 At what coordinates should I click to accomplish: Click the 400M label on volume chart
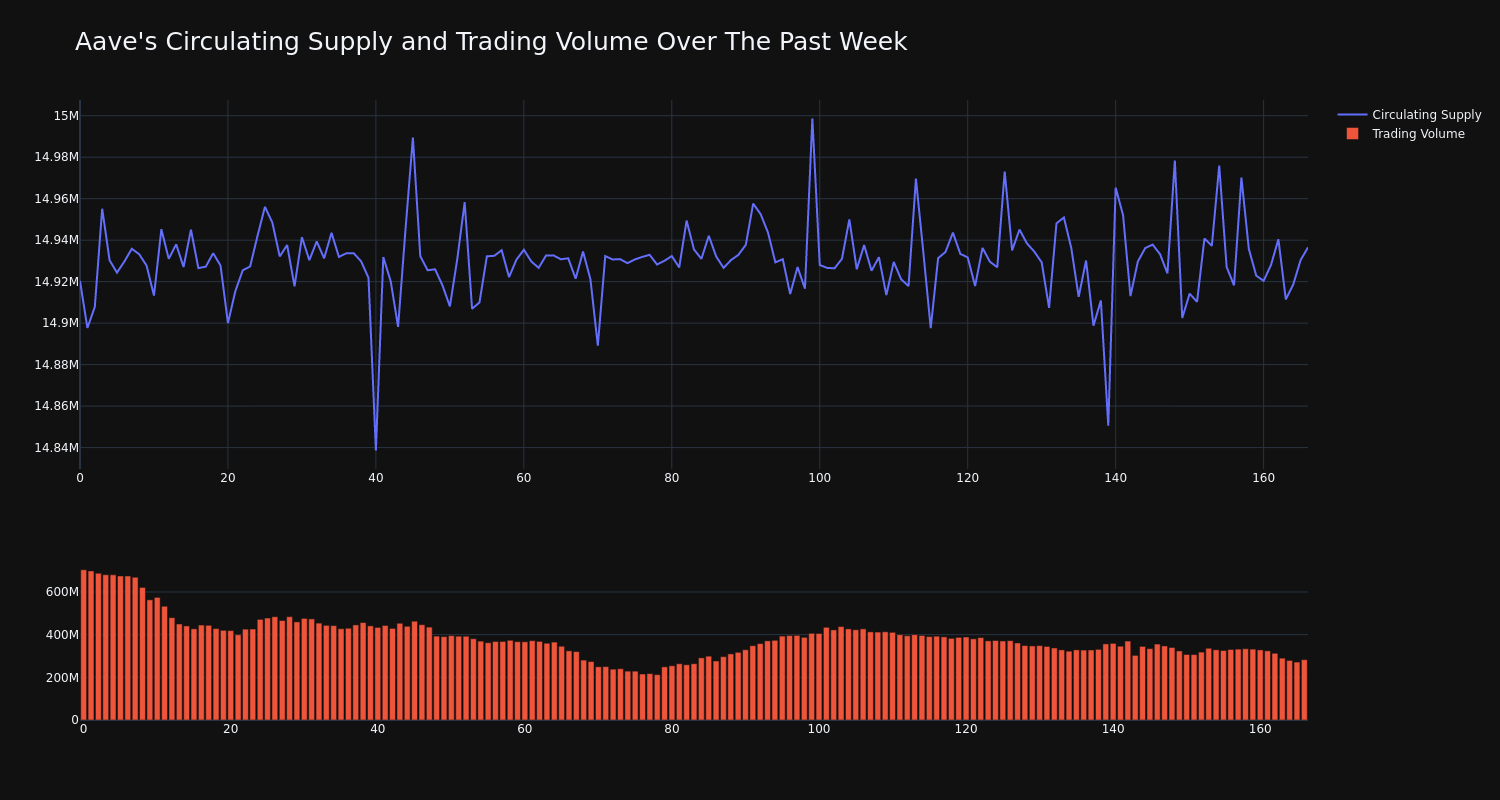(61, 635)
